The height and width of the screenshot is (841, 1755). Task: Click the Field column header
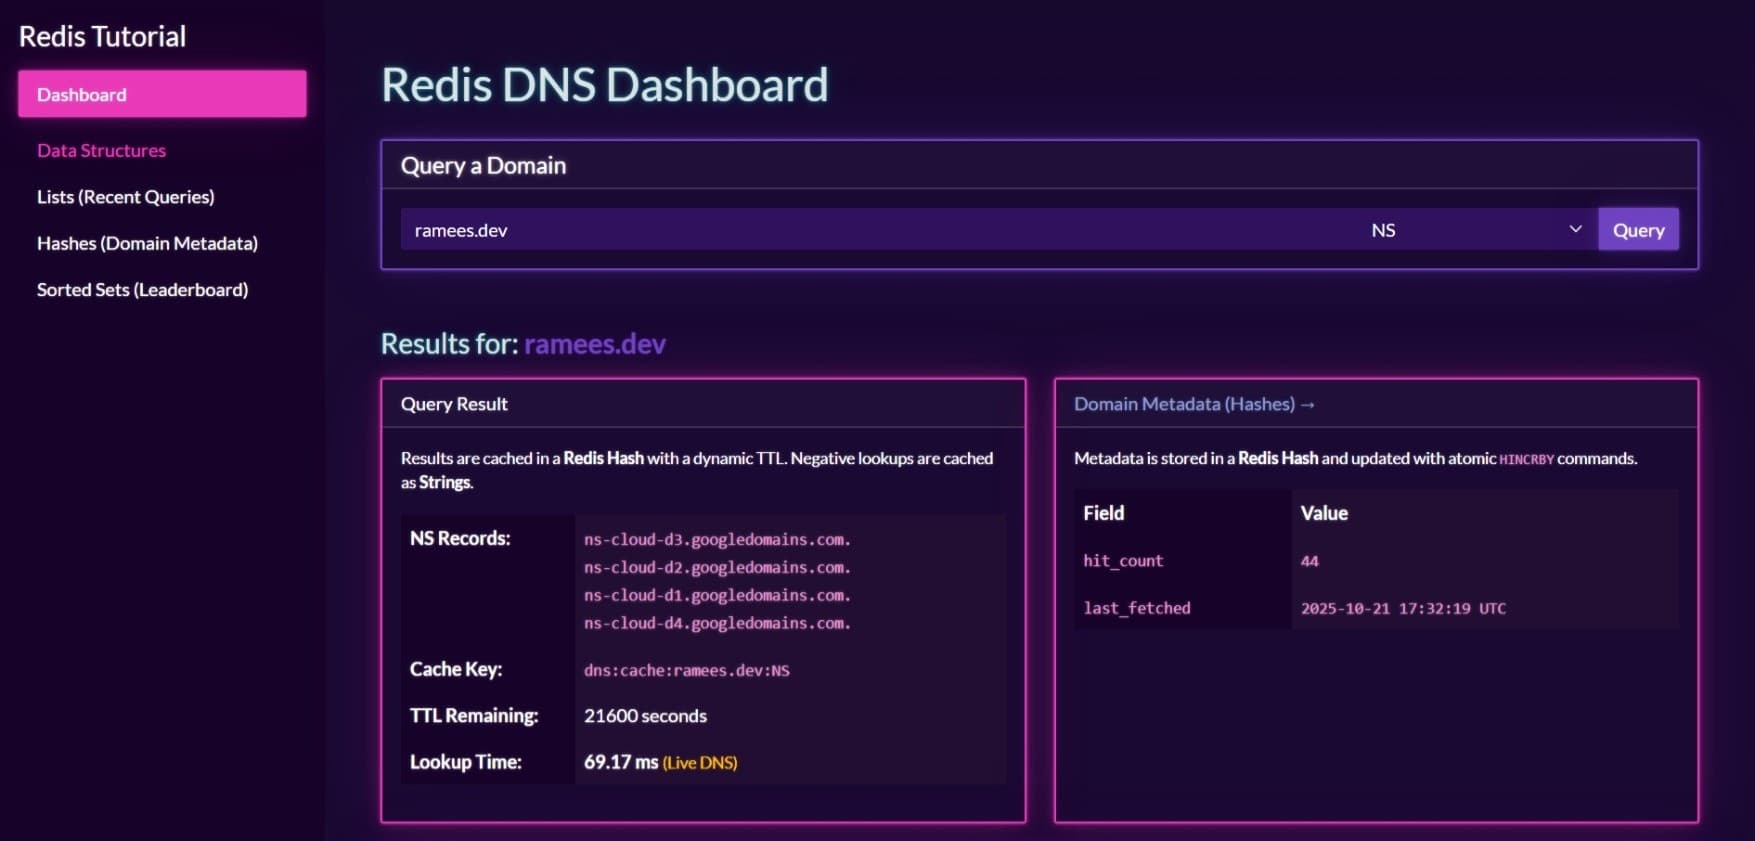[x=1104, y=513]
